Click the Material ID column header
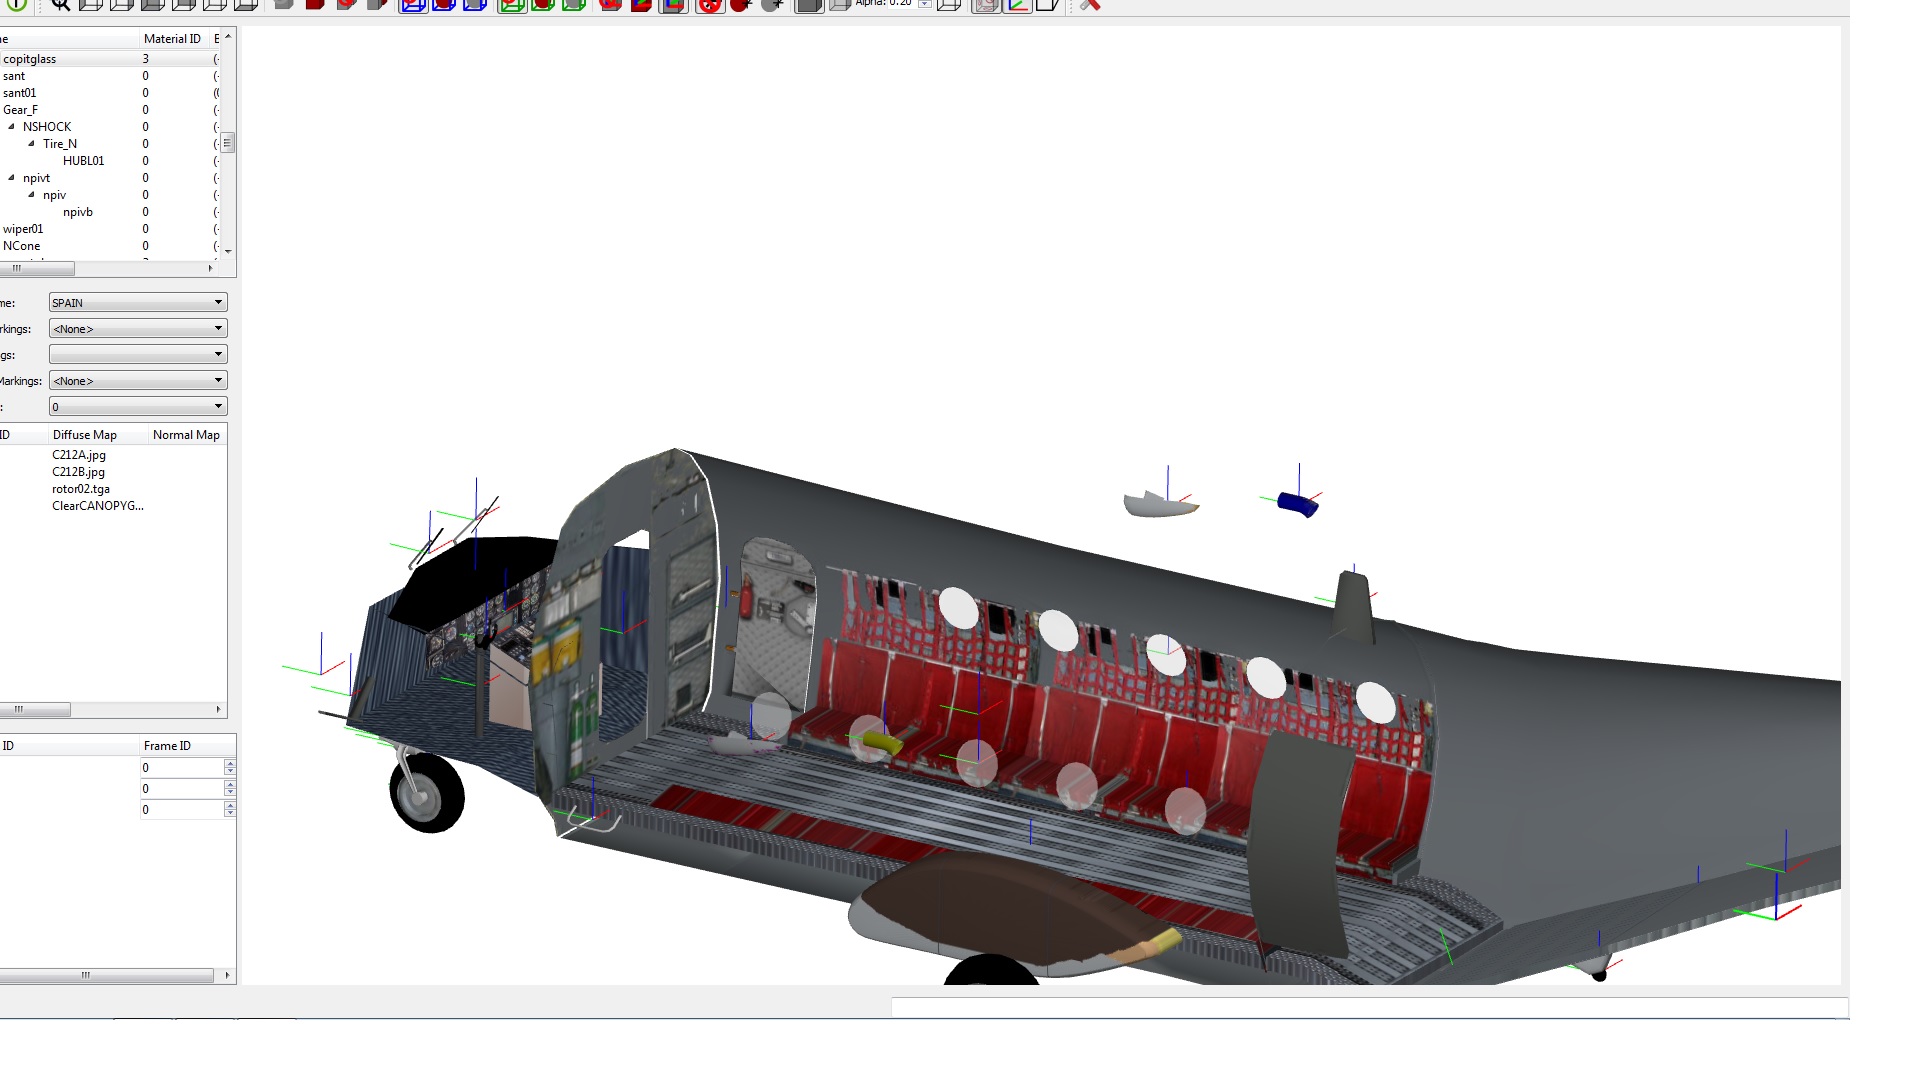This screenshot has height=1080, width=1920. 174,39
